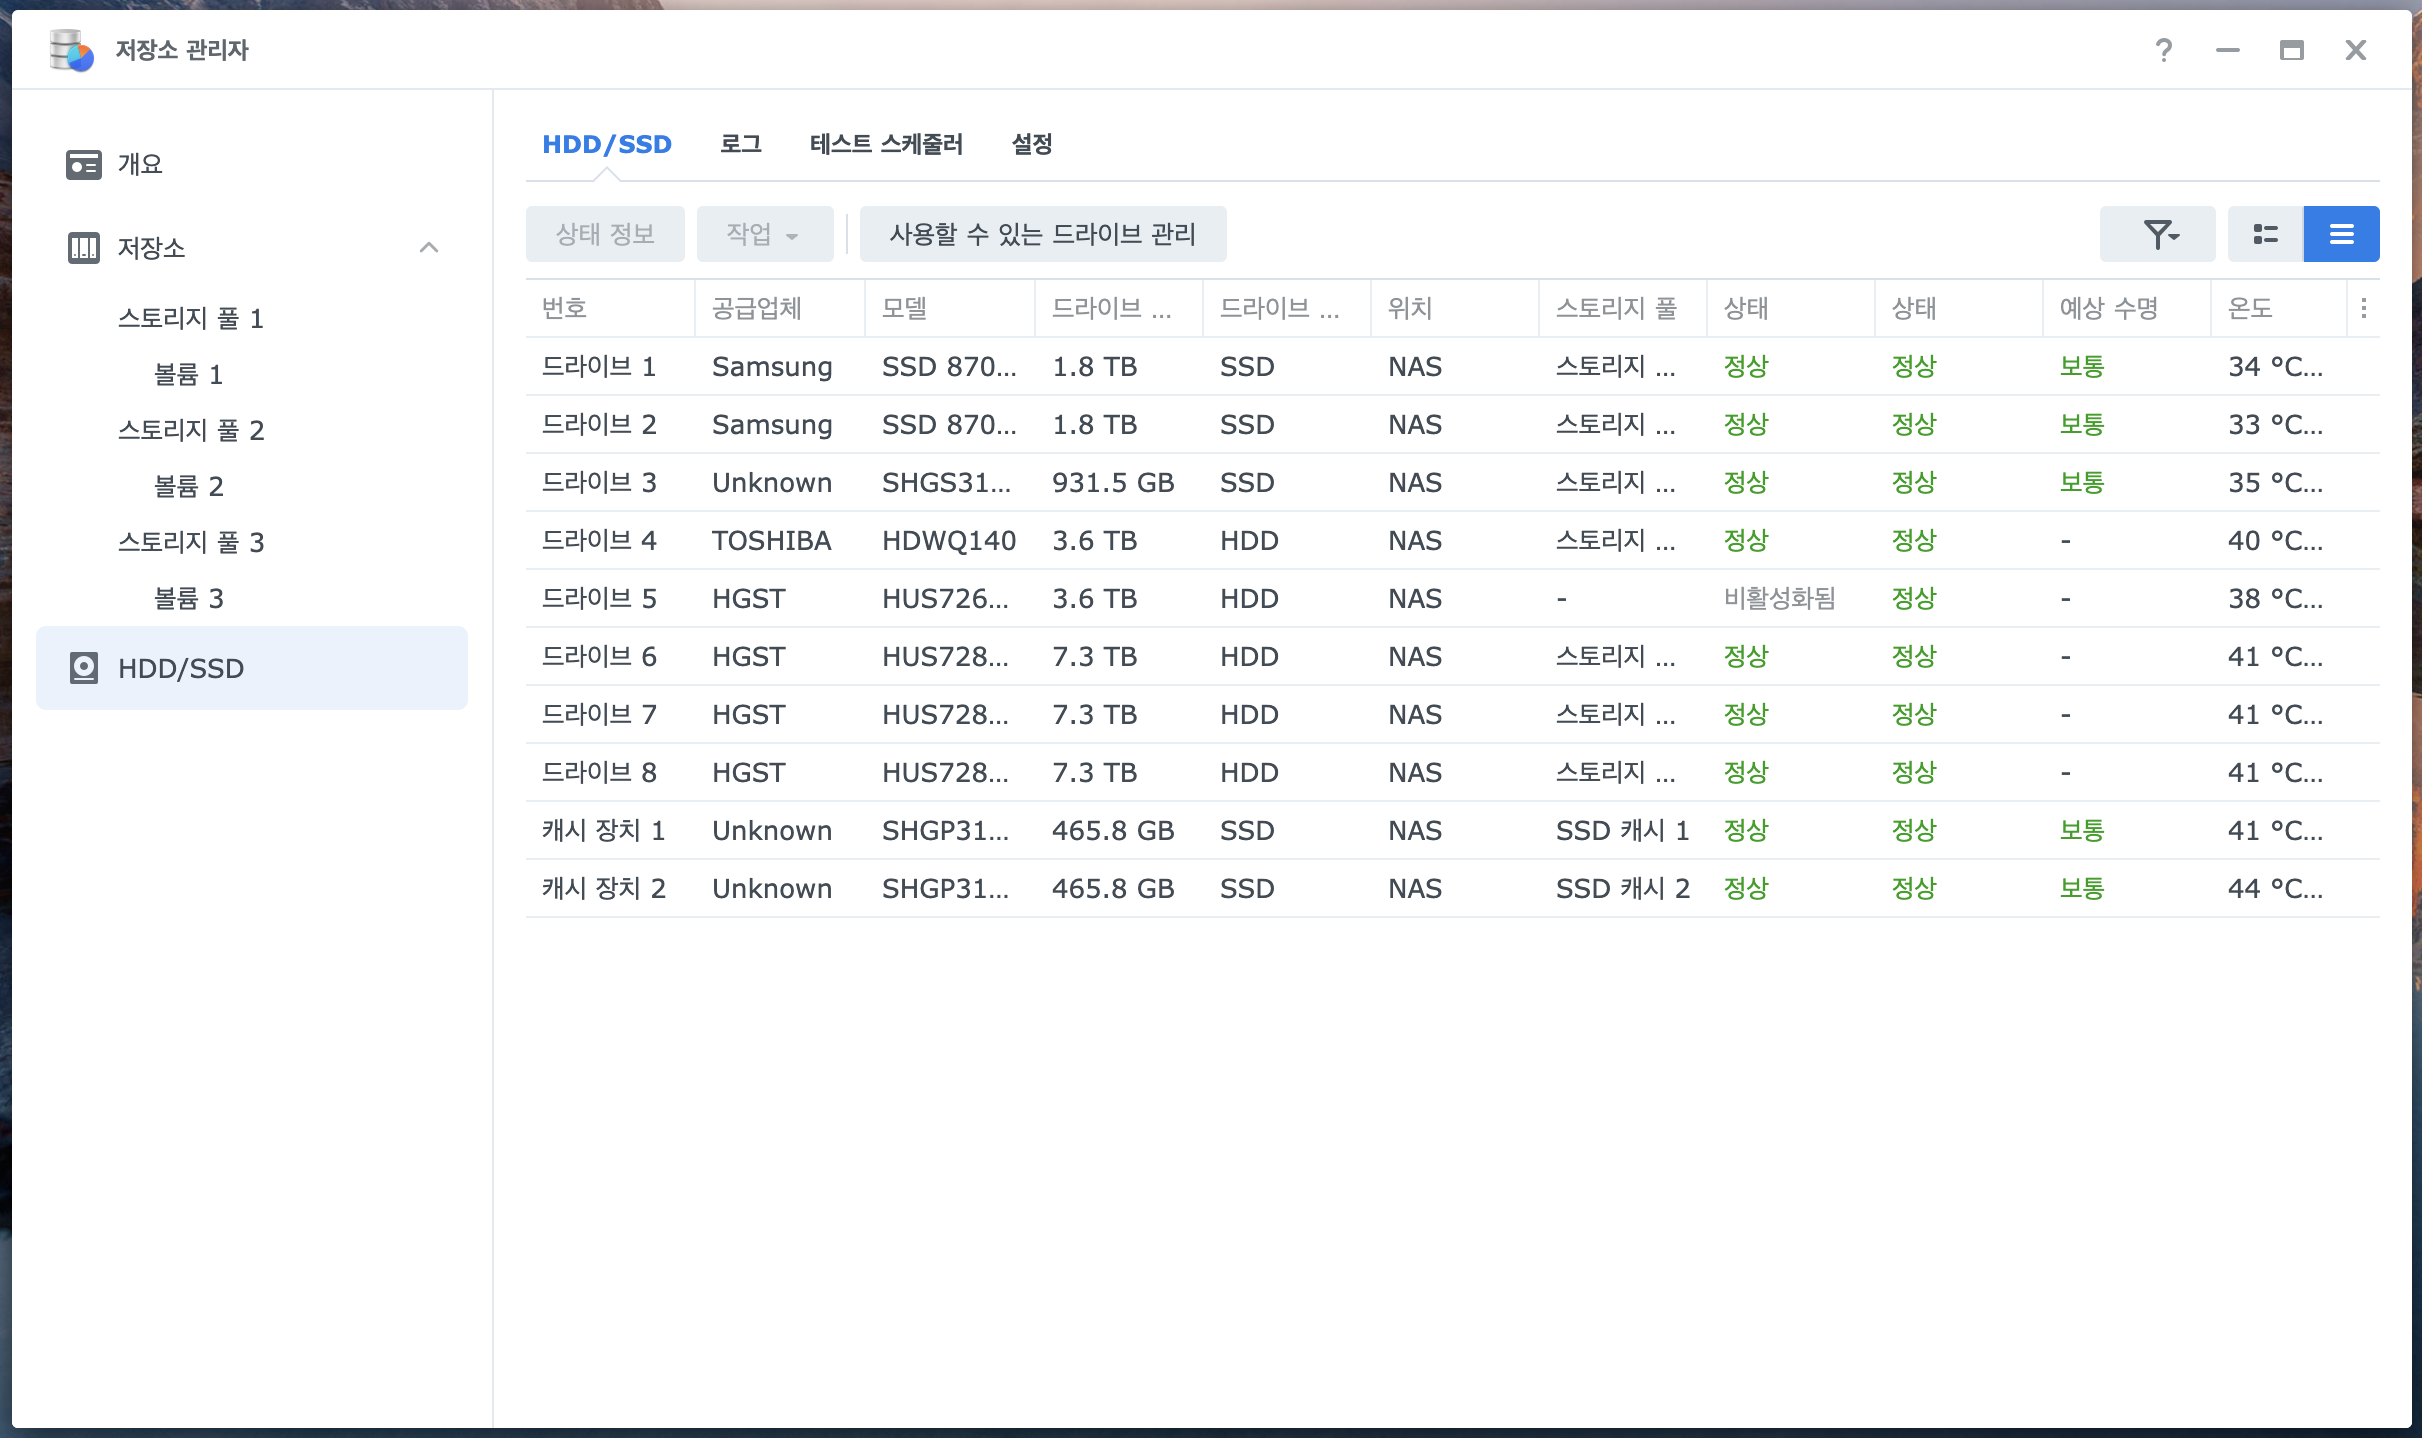
Task: Go to the 설정 tab
Action: (x=1032, y=144)
